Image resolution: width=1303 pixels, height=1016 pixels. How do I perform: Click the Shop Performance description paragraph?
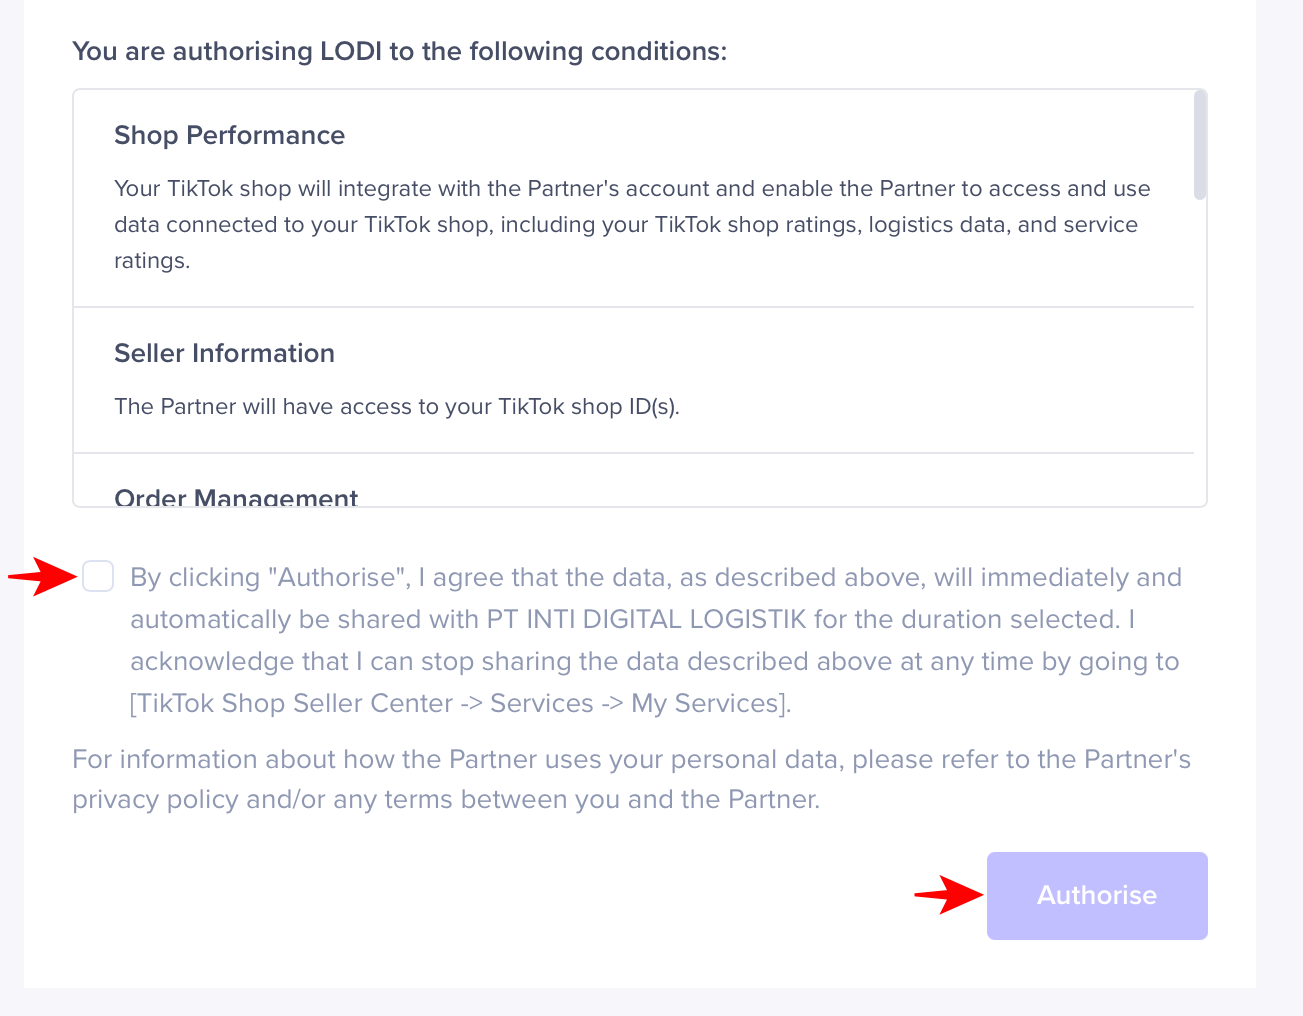click(632, 224)
